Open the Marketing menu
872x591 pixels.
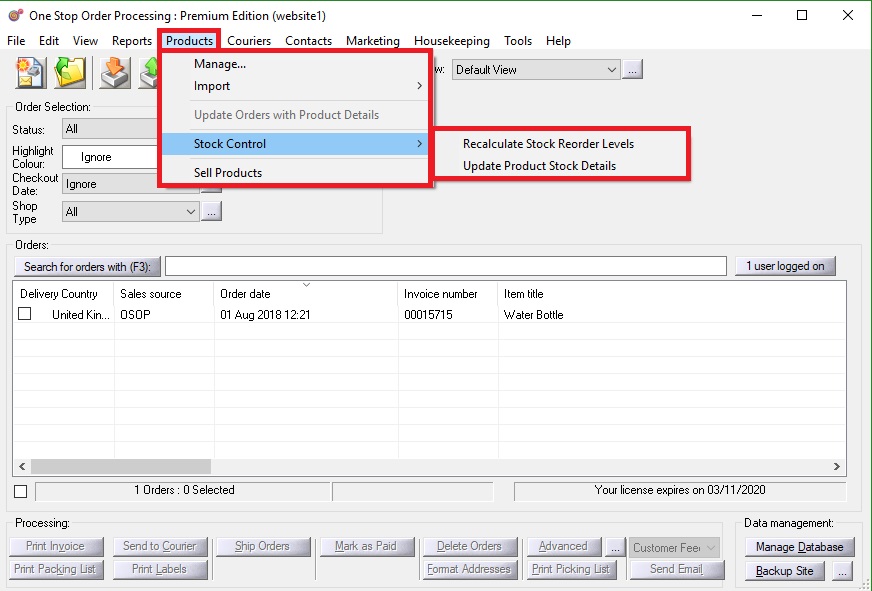[373, 41]
